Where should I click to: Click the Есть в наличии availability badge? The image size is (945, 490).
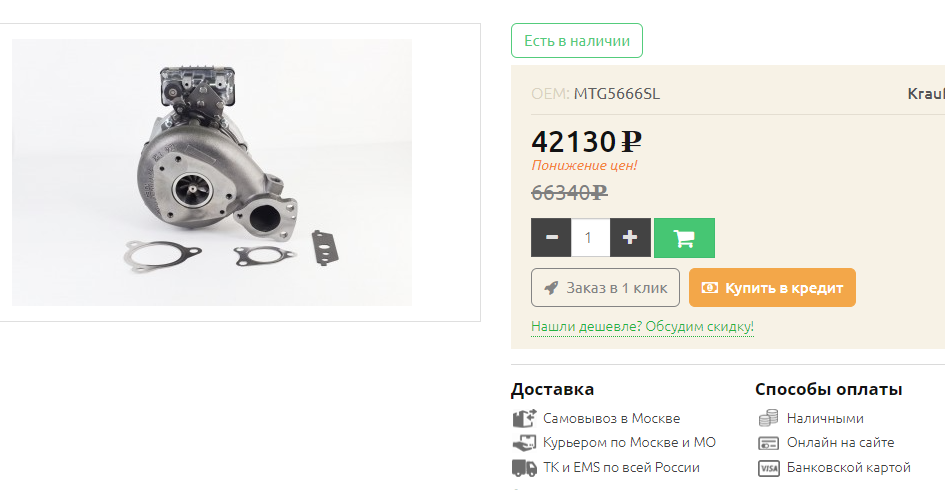click(577, 40)
